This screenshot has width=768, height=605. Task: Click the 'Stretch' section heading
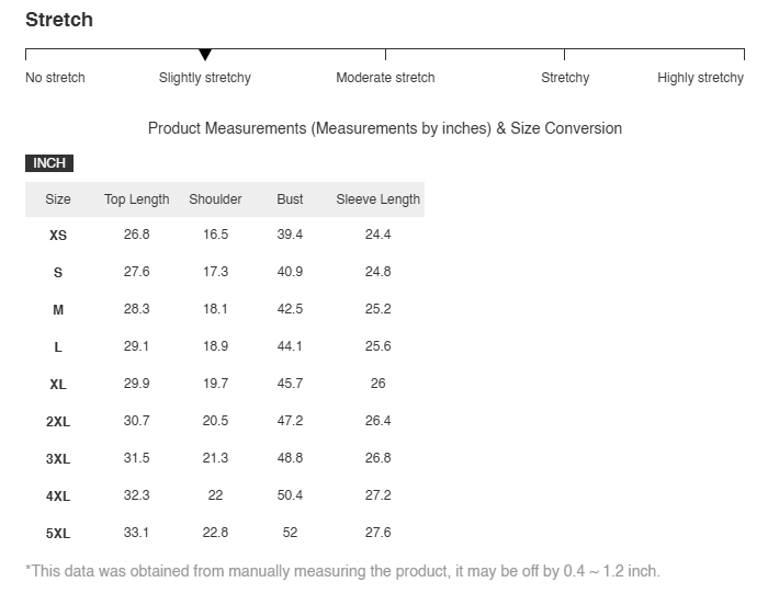click(x=59, y=20)
